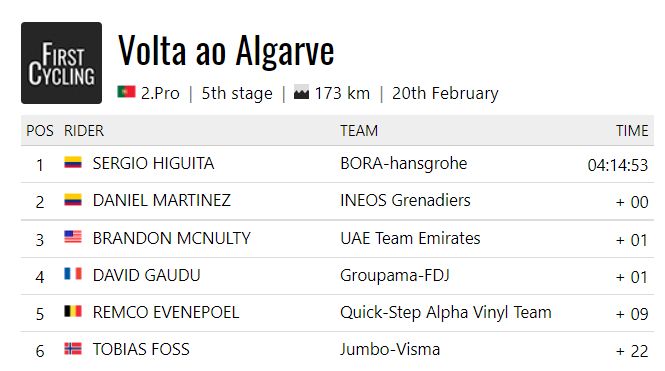Click Remco Evenepoel's Belgian flag

pos(73,311)
